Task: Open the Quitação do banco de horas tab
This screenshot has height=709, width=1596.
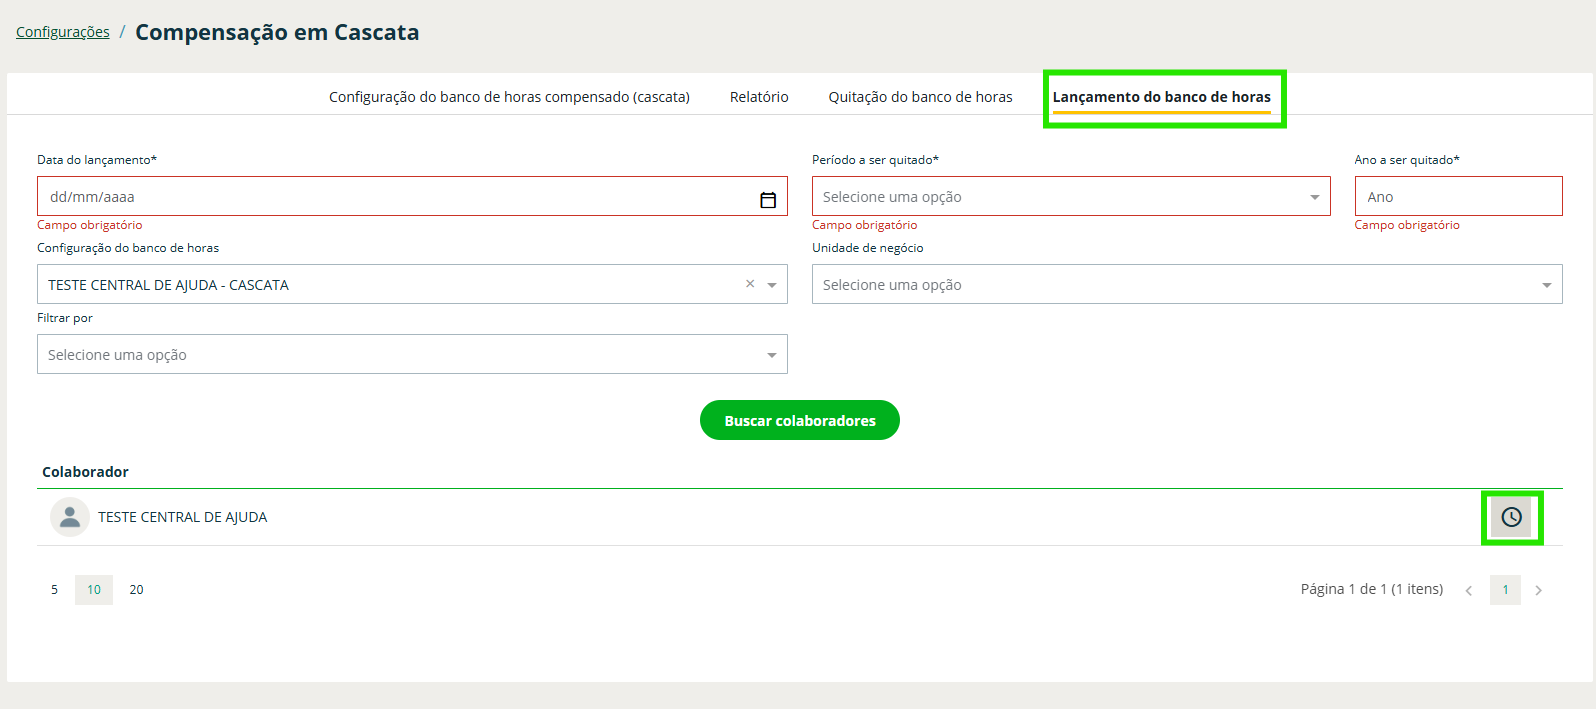Action: tap(920, 97)
